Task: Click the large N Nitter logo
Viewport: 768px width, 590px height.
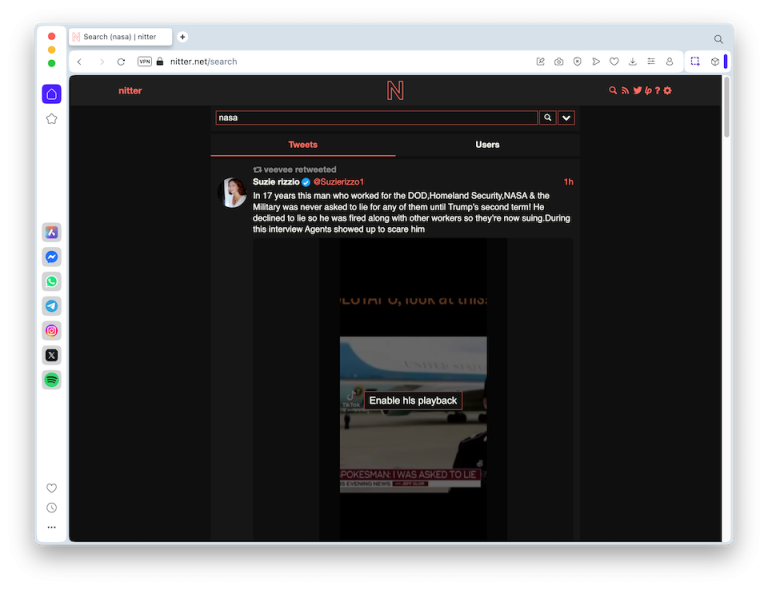Action: 395,91
